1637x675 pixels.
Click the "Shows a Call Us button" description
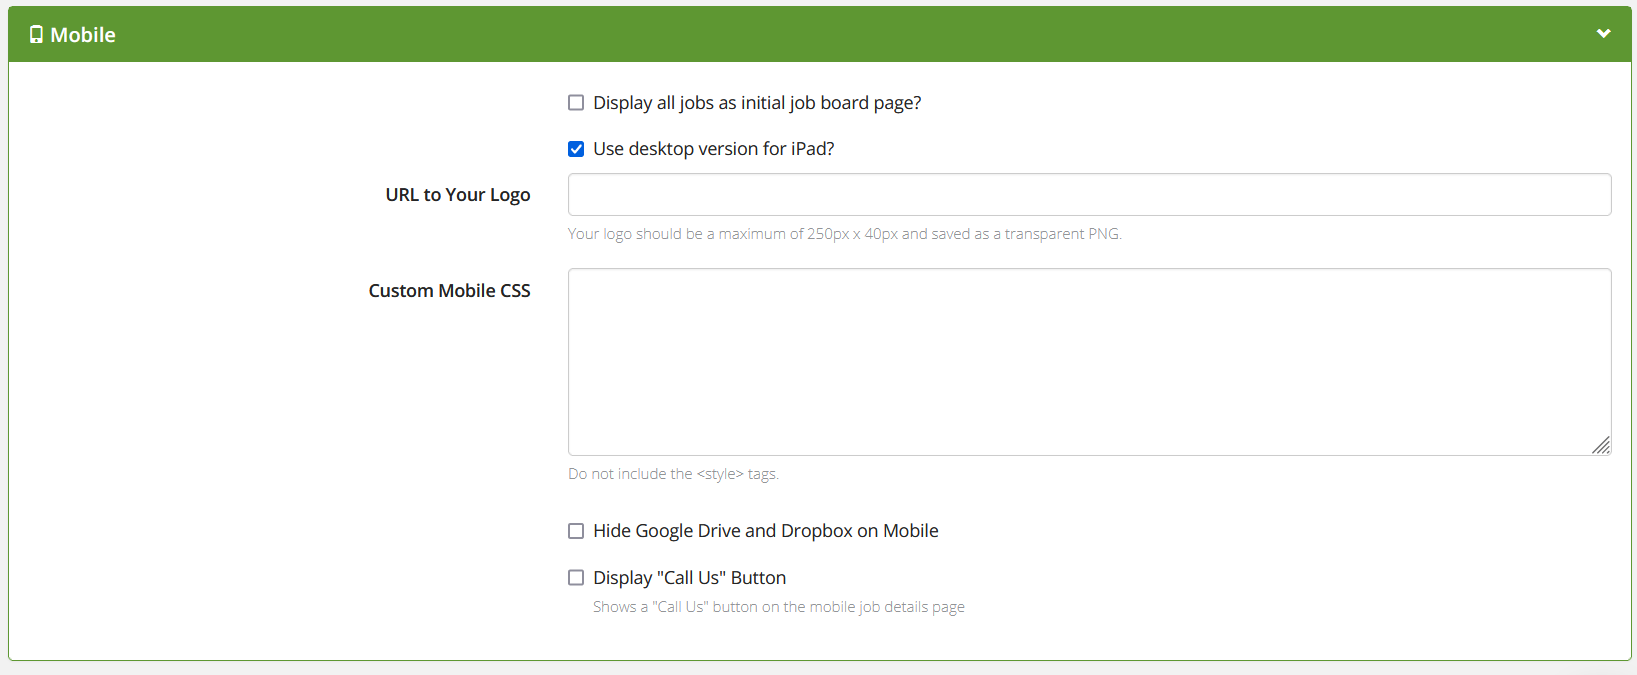779,607
